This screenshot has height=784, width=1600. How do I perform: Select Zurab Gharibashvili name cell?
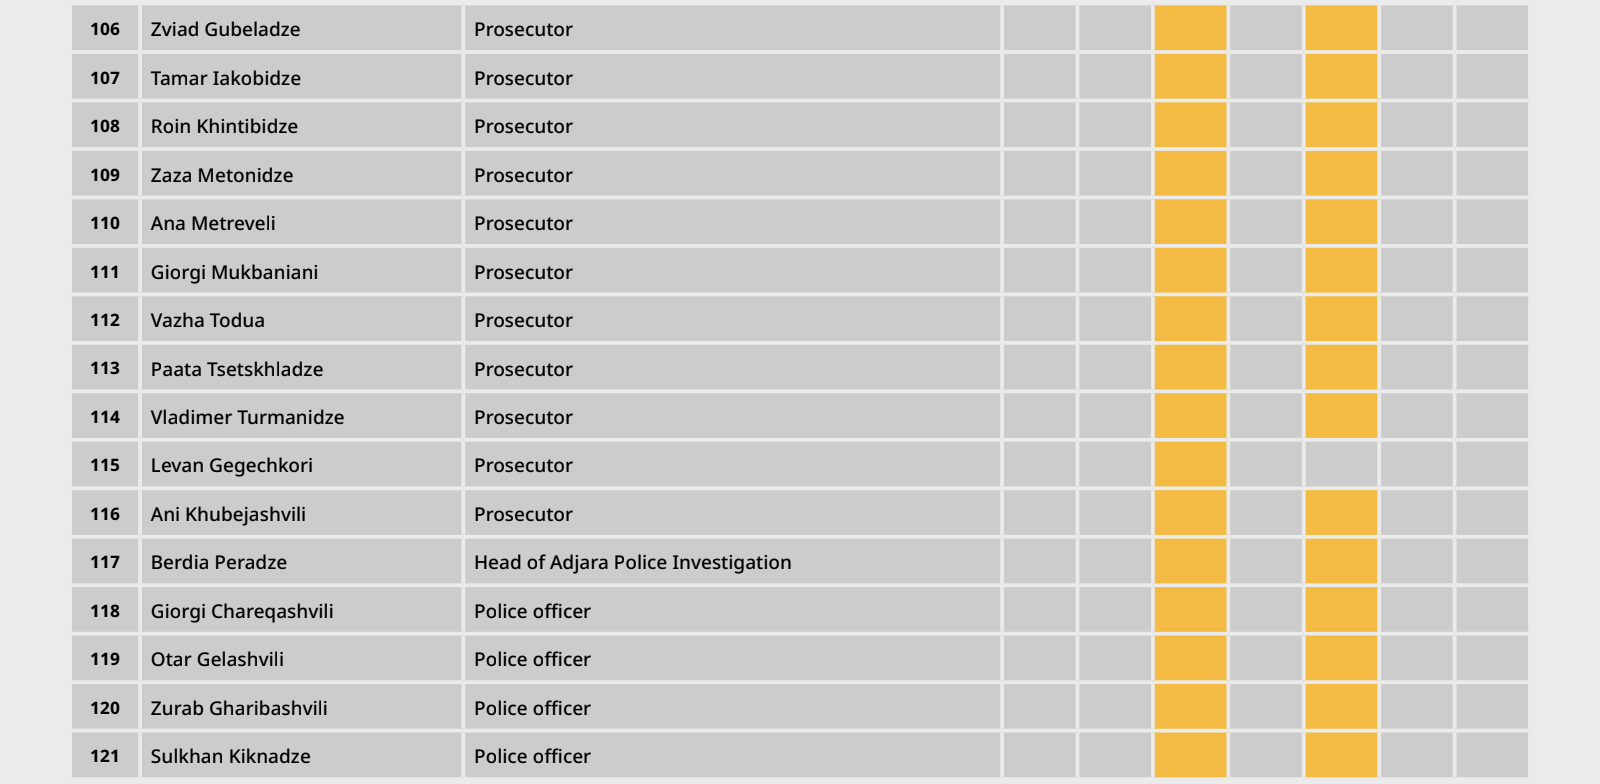click(301, 707)
